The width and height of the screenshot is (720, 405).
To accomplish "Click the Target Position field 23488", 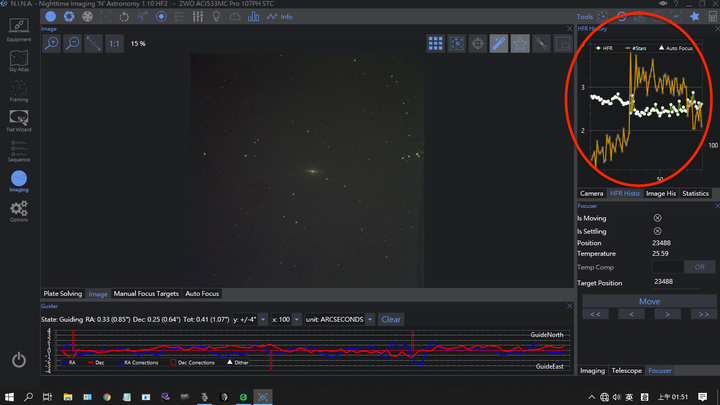I will (676, 282).
